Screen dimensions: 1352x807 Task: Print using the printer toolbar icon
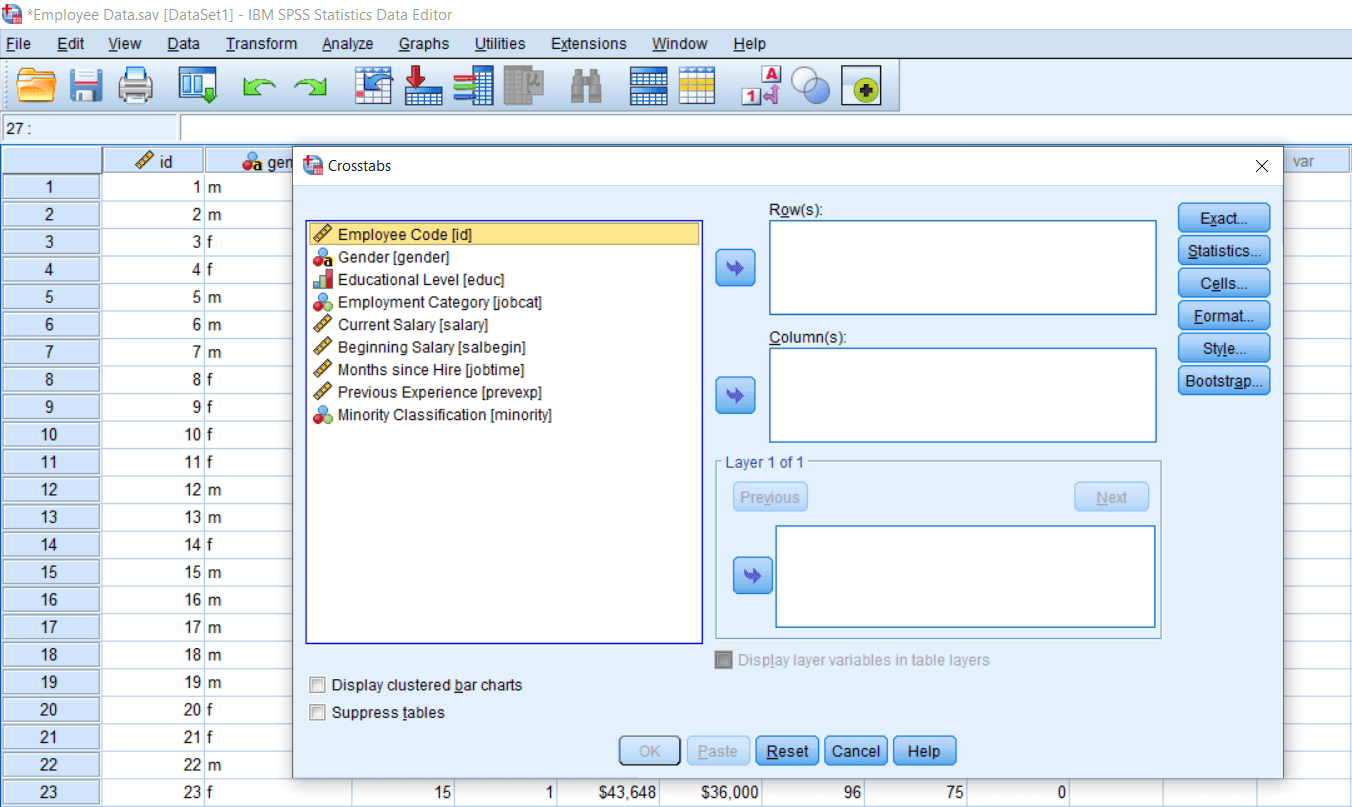(x=136, y=86)
